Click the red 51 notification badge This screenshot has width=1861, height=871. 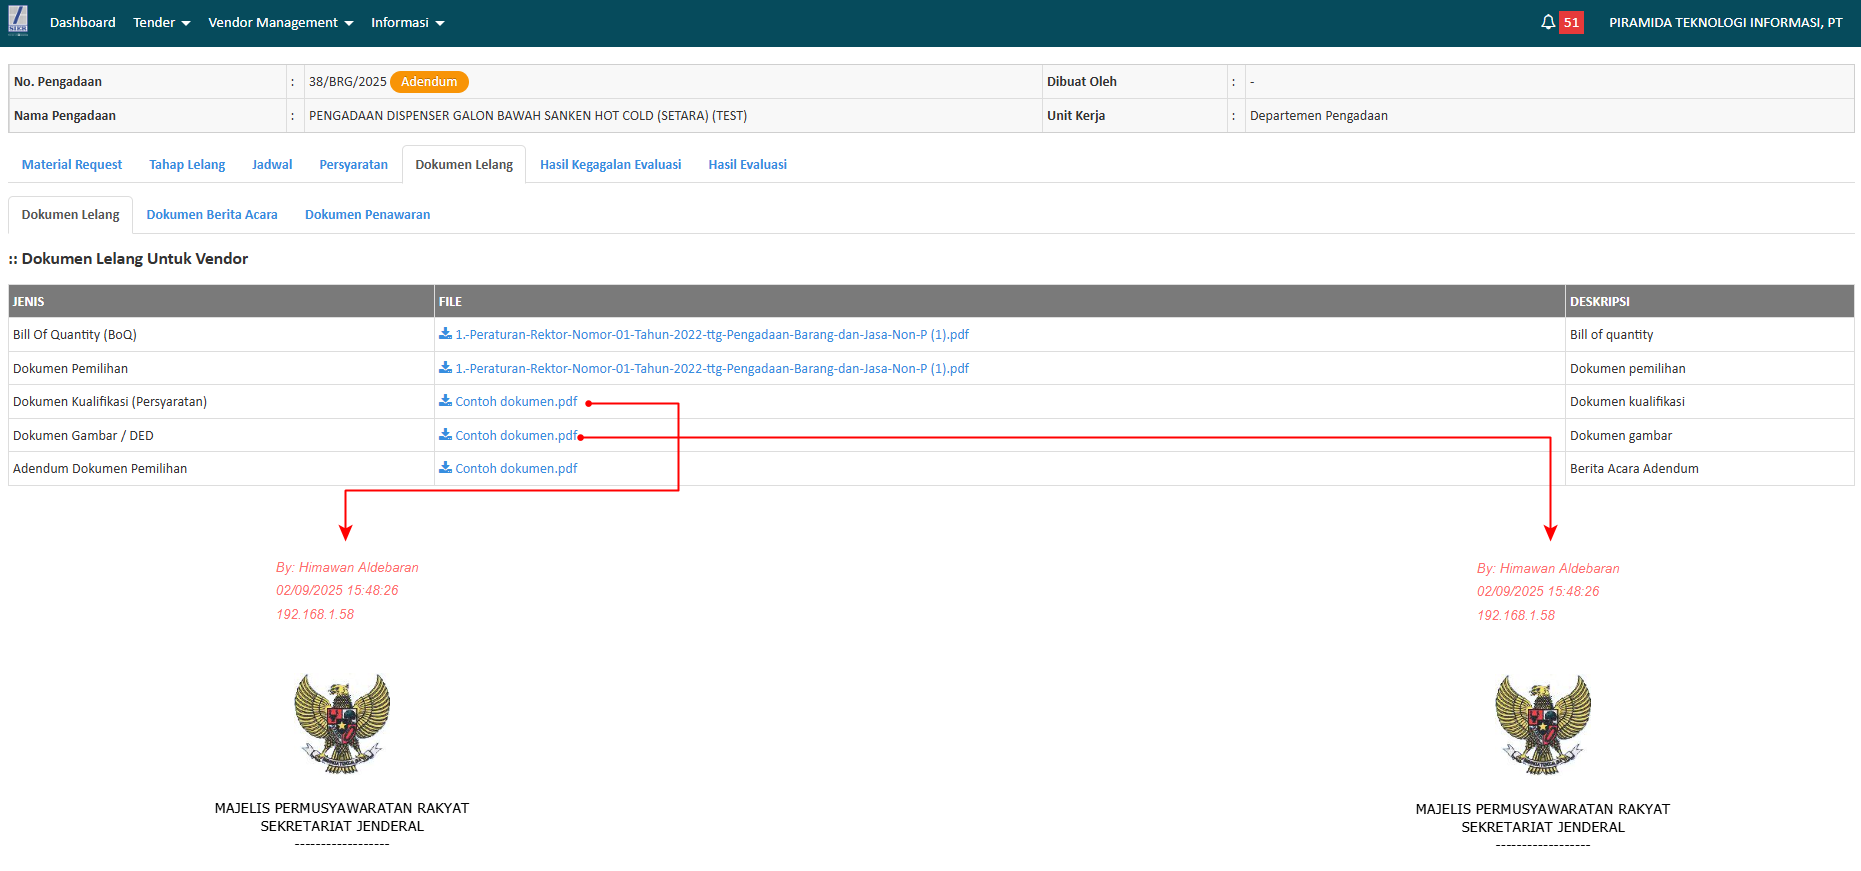(x=1571, y=22)
